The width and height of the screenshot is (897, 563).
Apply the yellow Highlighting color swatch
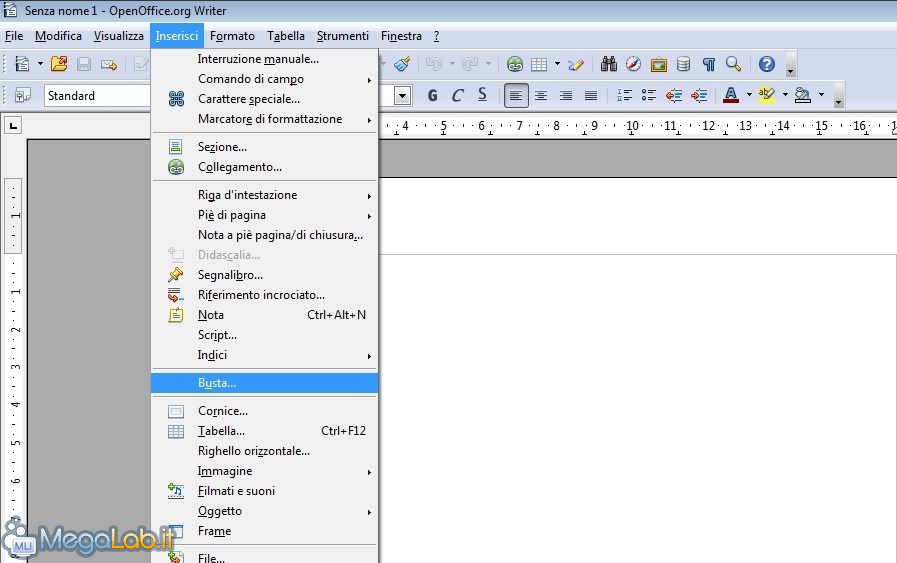point(767,95)
